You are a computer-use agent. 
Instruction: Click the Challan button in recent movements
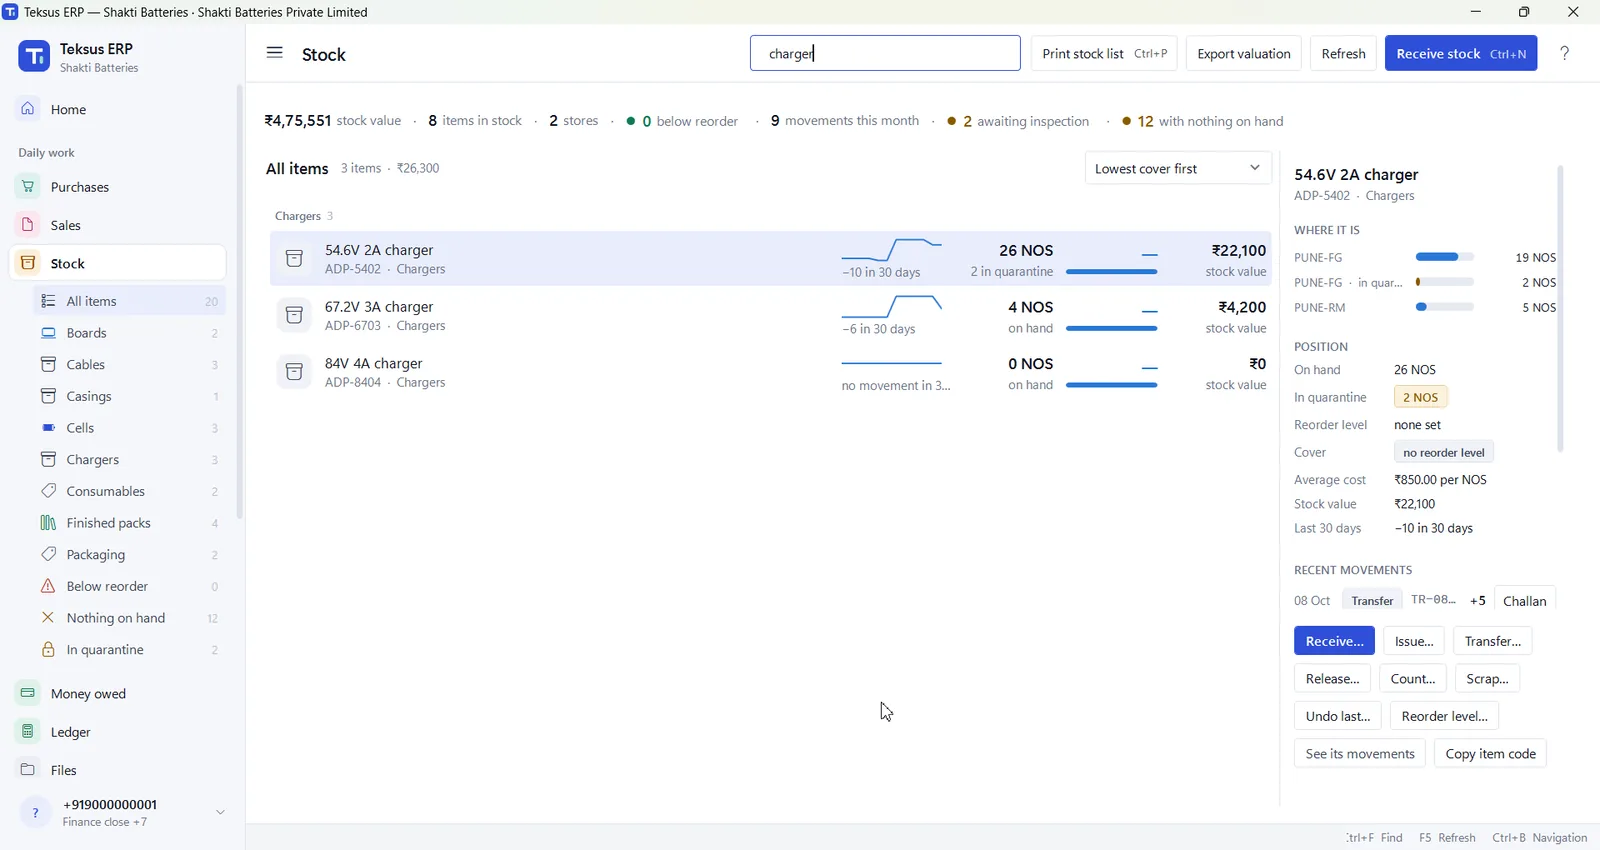1524,600
